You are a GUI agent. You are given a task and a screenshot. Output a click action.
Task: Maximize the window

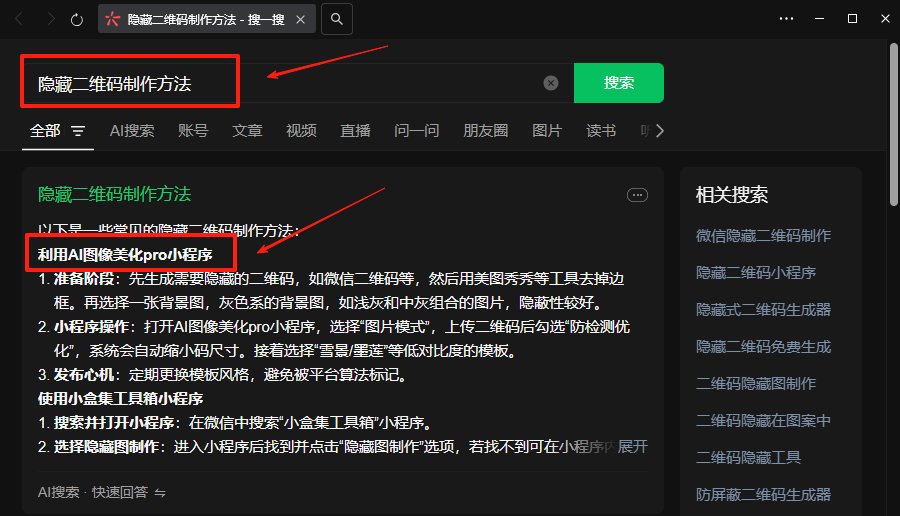click(852, 19)
